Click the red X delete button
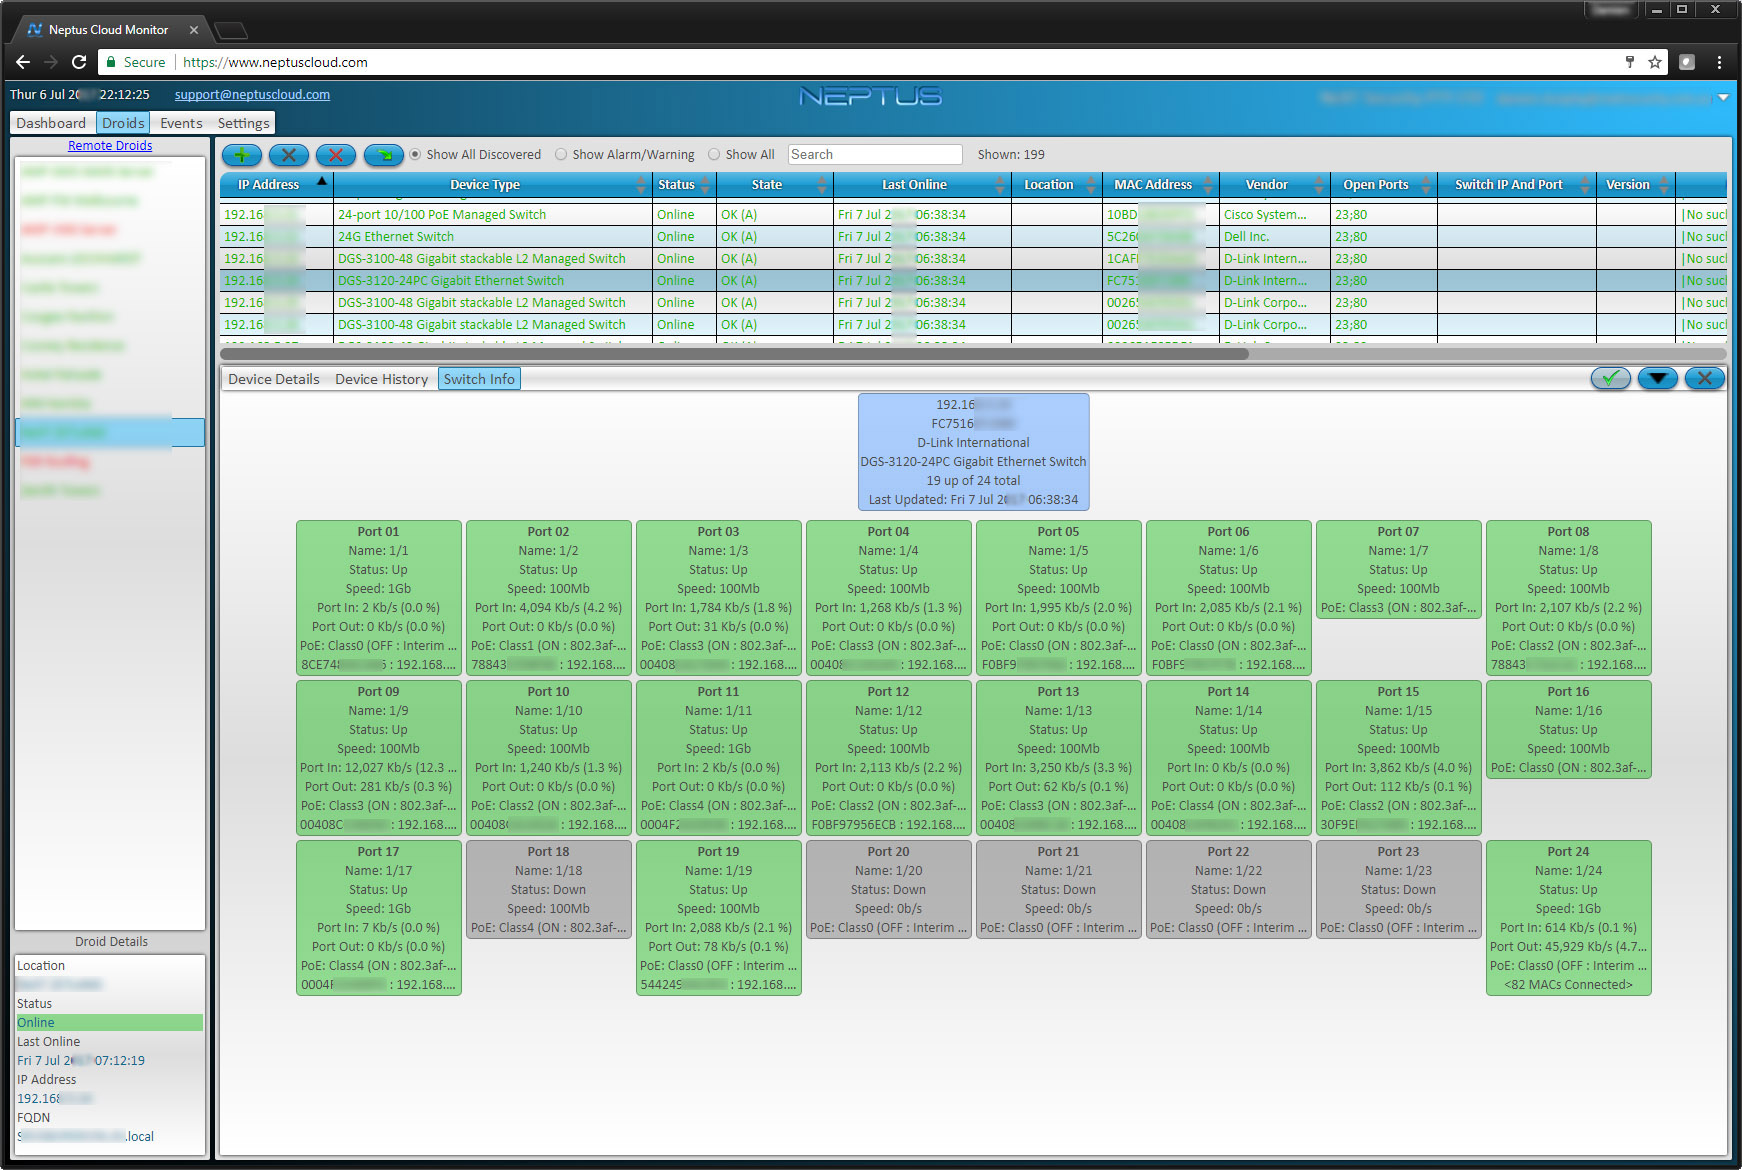 [x=336, y=155]
